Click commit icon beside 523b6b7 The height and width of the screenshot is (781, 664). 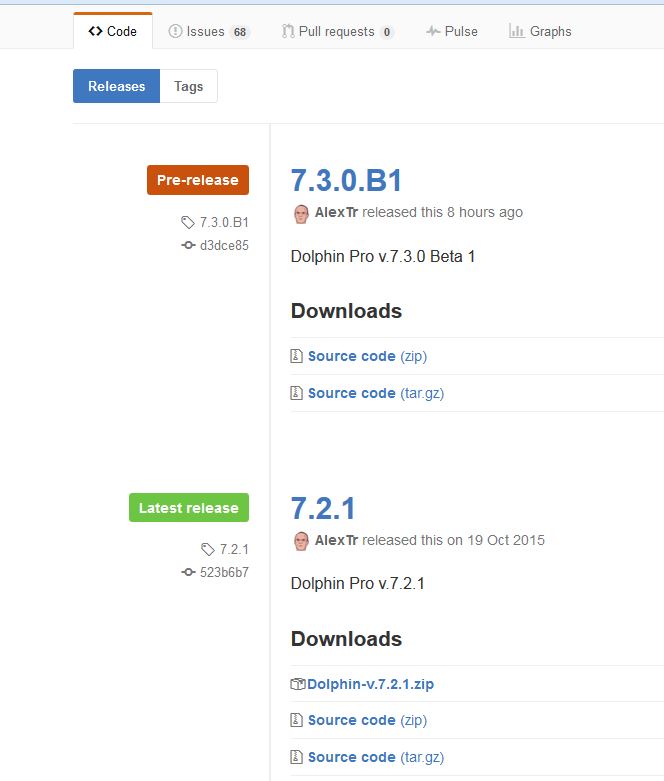(188, 573)
